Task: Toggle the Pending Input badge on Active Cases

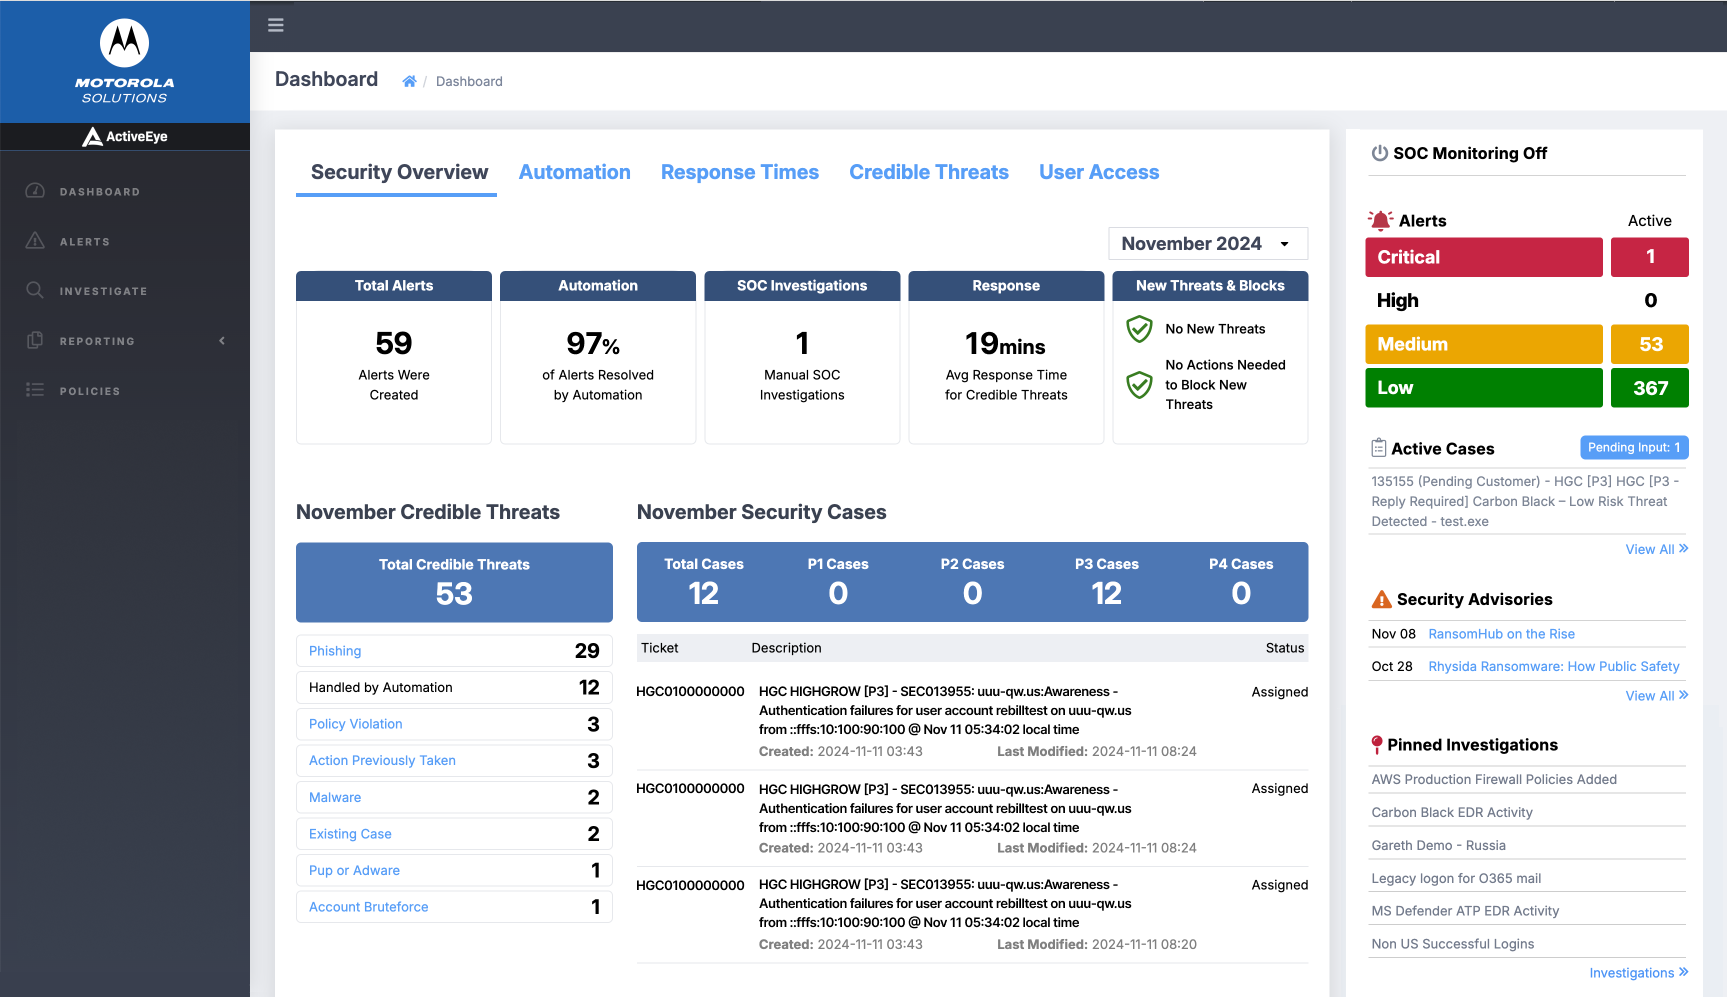Action: click(1634, 447)
